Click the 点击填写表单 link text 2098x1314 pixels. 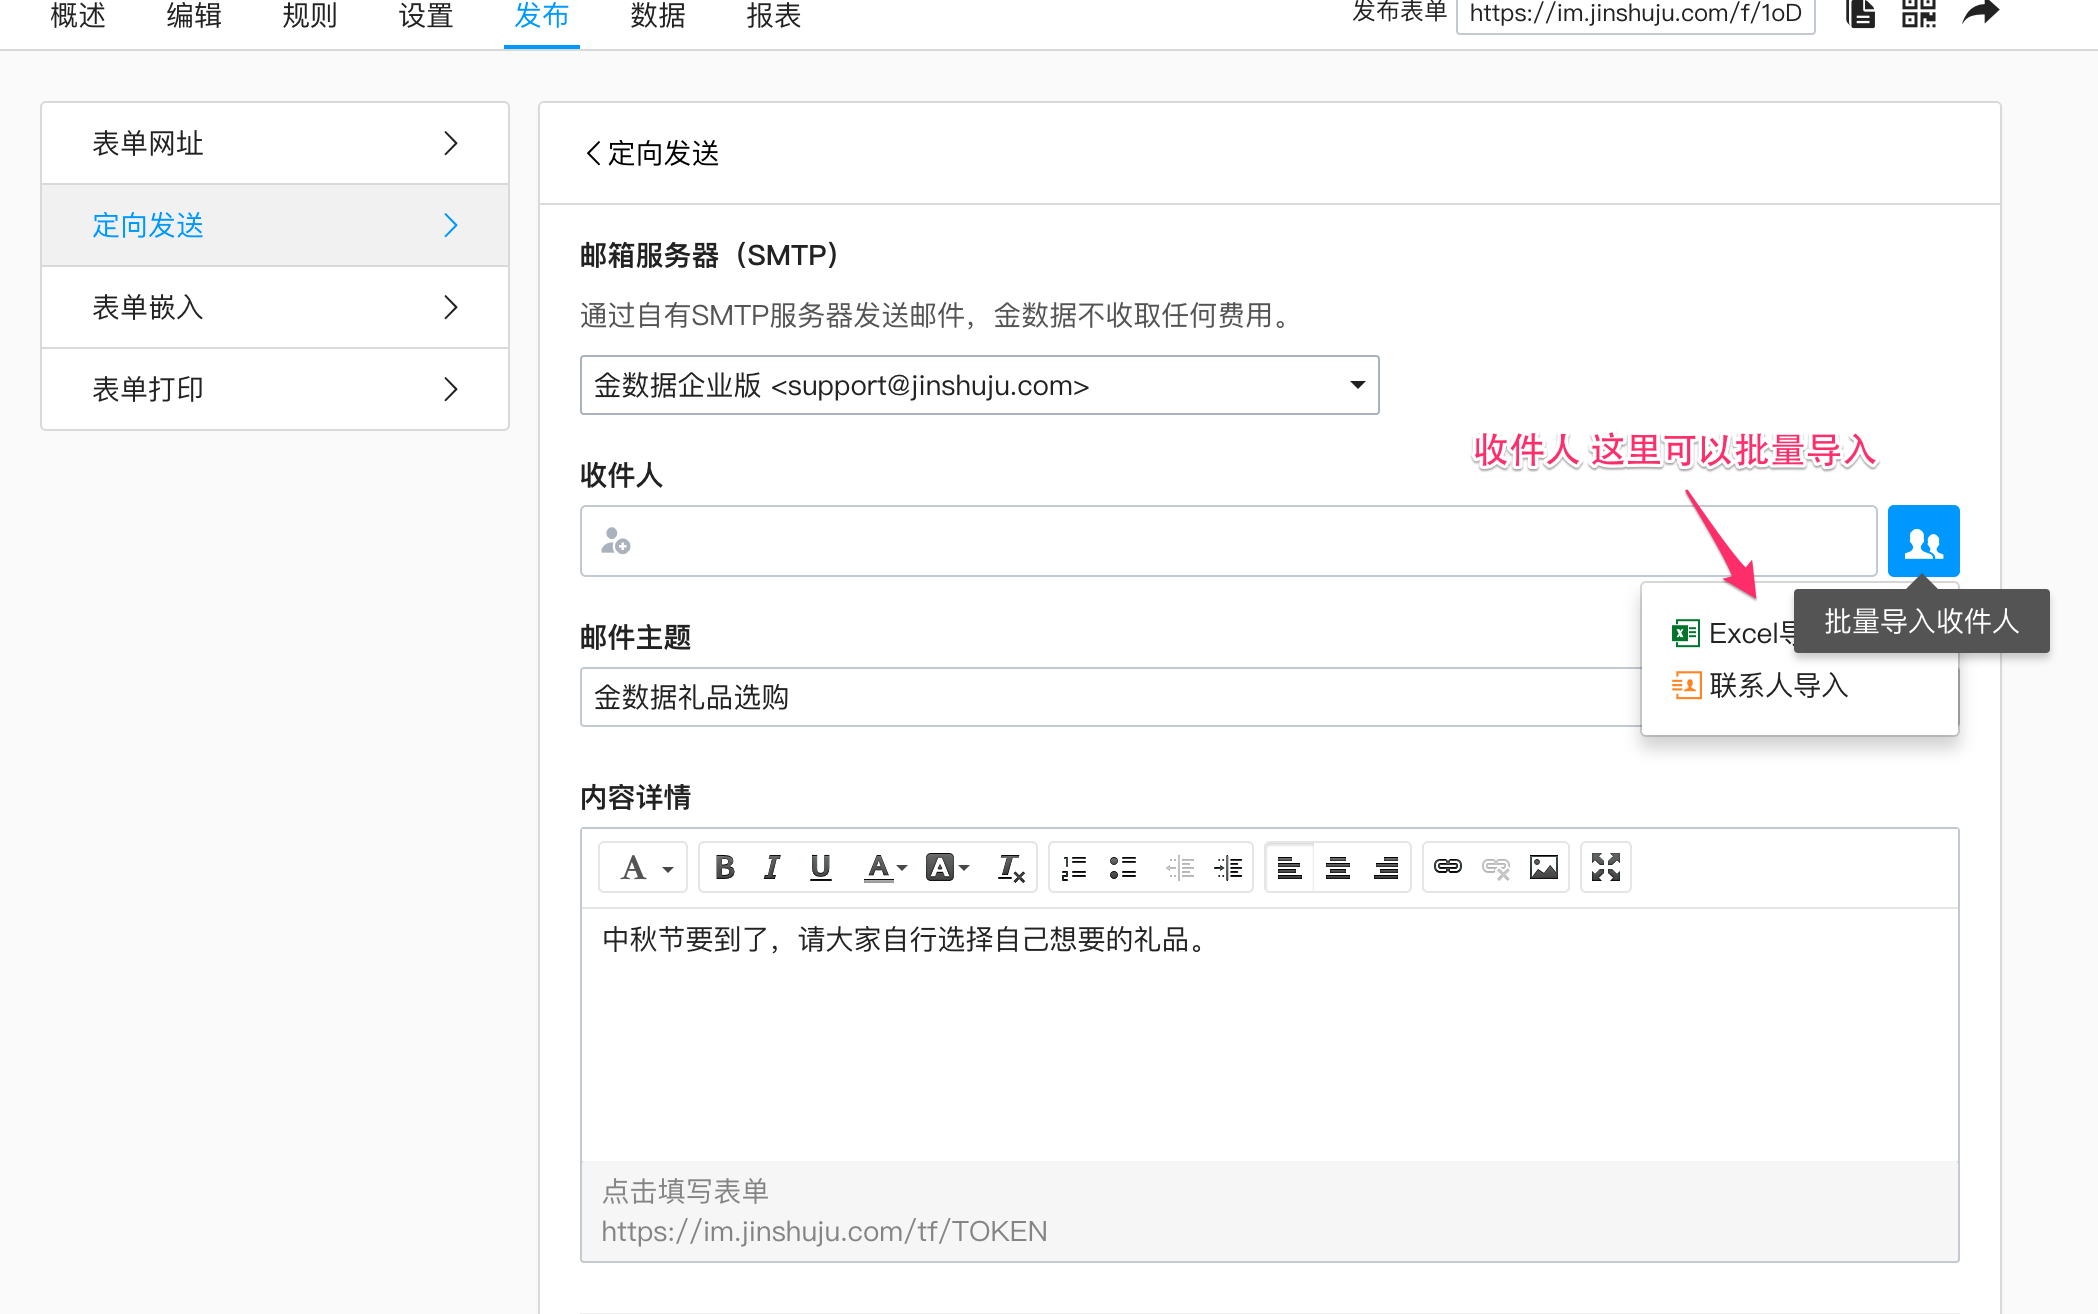(685, 1191)
